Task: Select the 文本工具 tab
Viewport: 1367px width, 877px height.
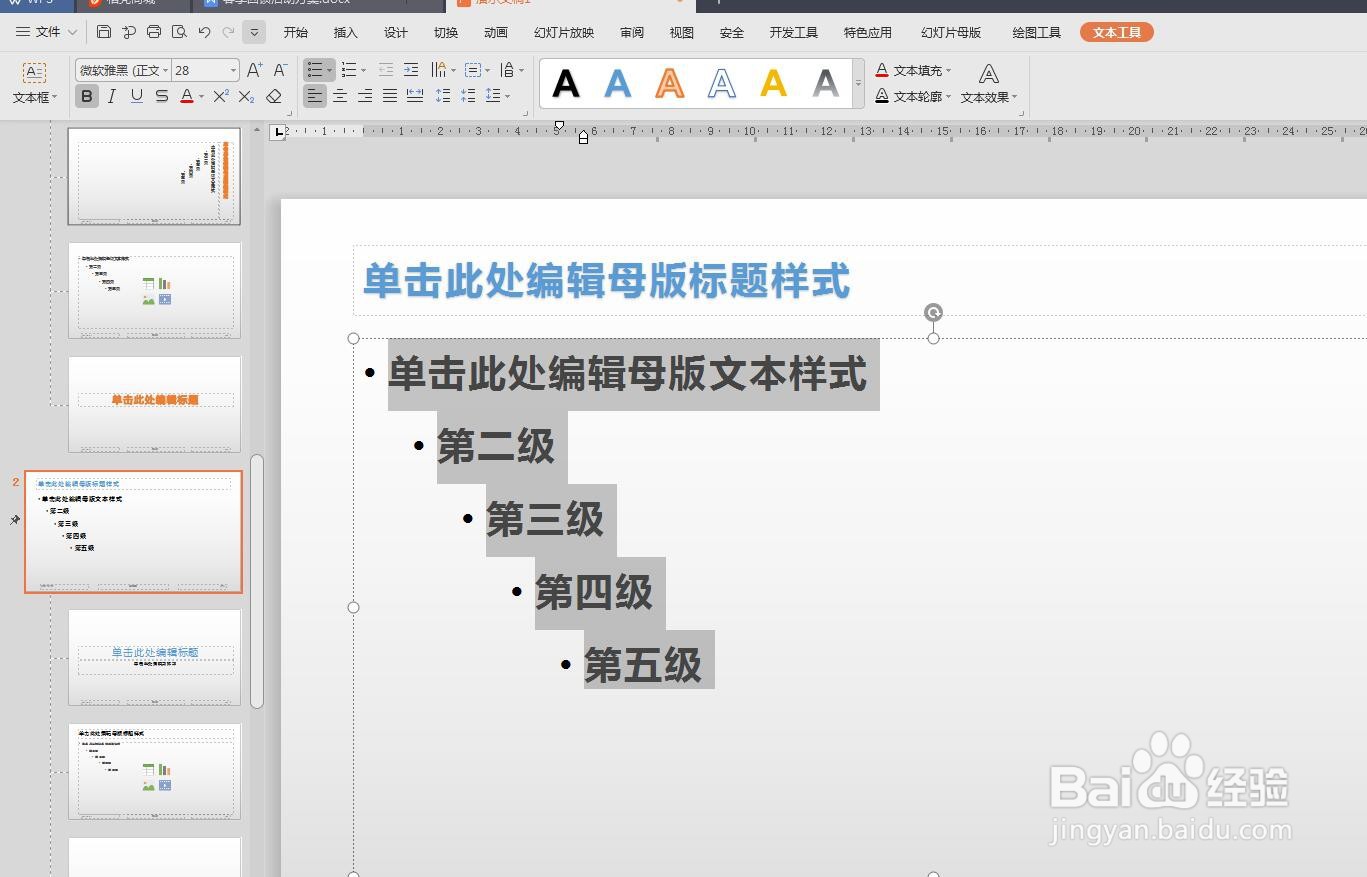Action: click(1117, 32)
